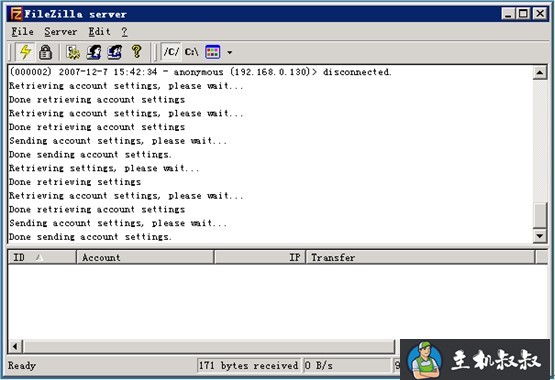555x380 pixels.
Task: Click the 'Done retrieving settings' log line
Action: click(x=75, y=182)
